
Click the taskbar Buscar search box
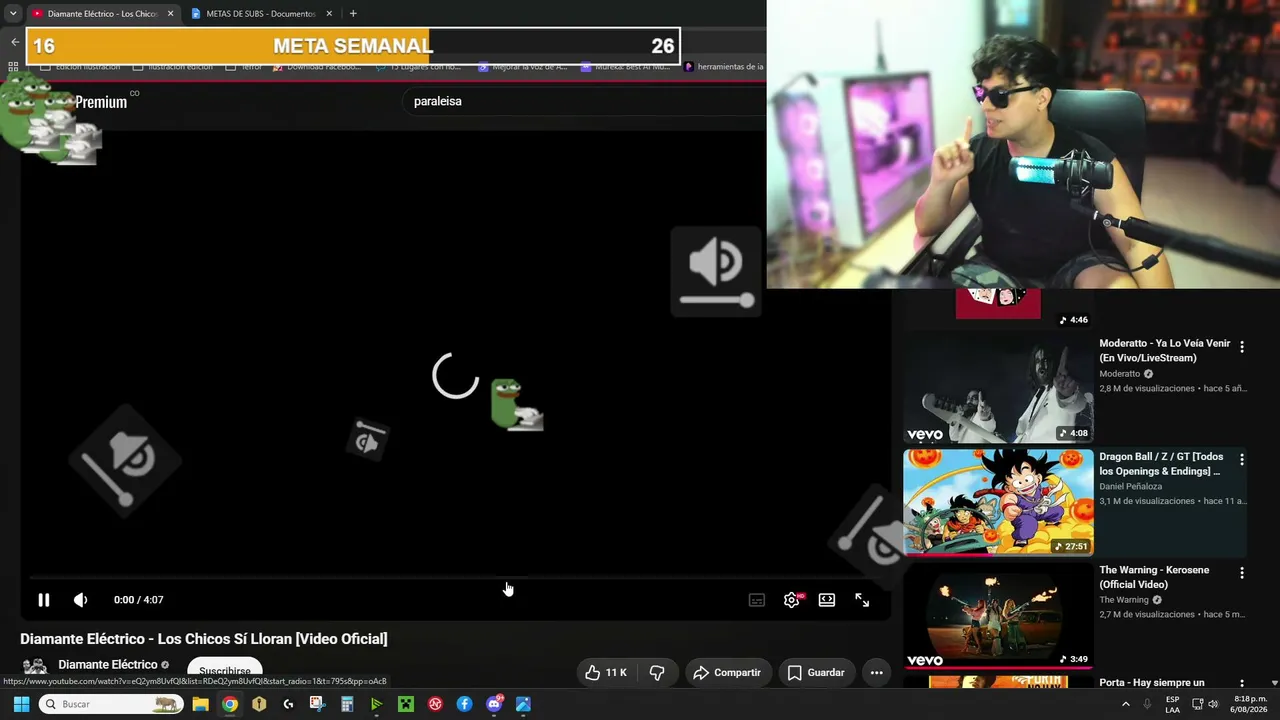pyautogui.click(x=112, y=704)
